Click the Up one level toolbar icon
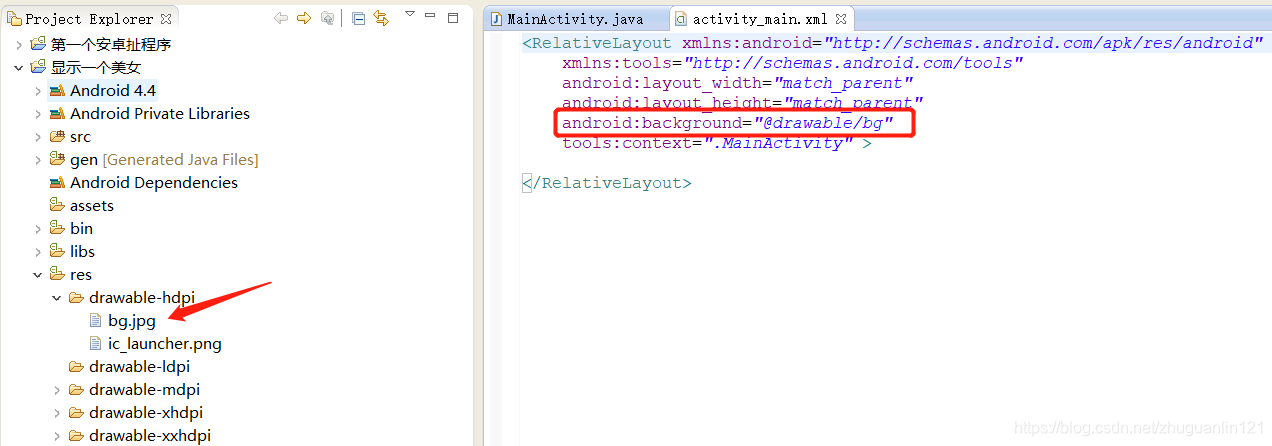1272x446 pixels. (x=327, y=18)
